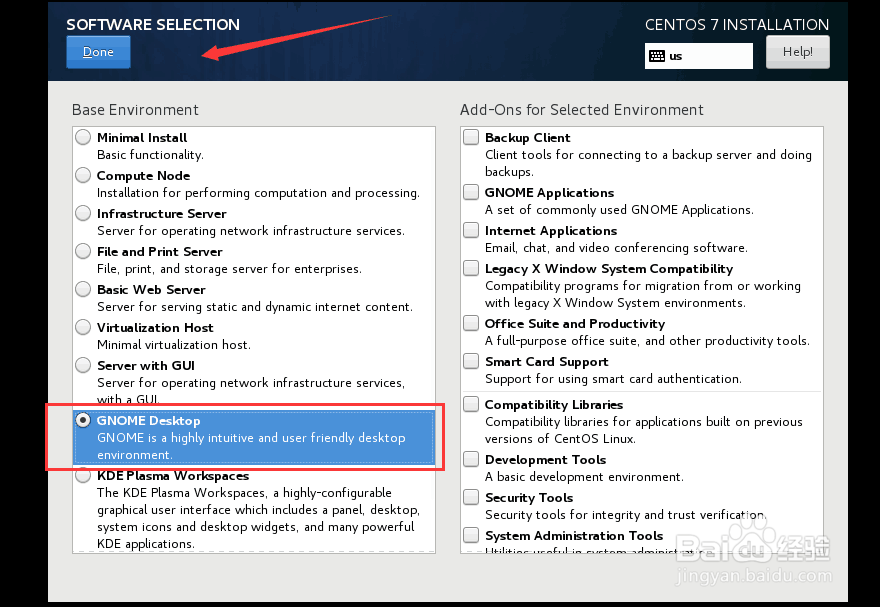Enable Internet Applications checkbox

coord(471,231)
